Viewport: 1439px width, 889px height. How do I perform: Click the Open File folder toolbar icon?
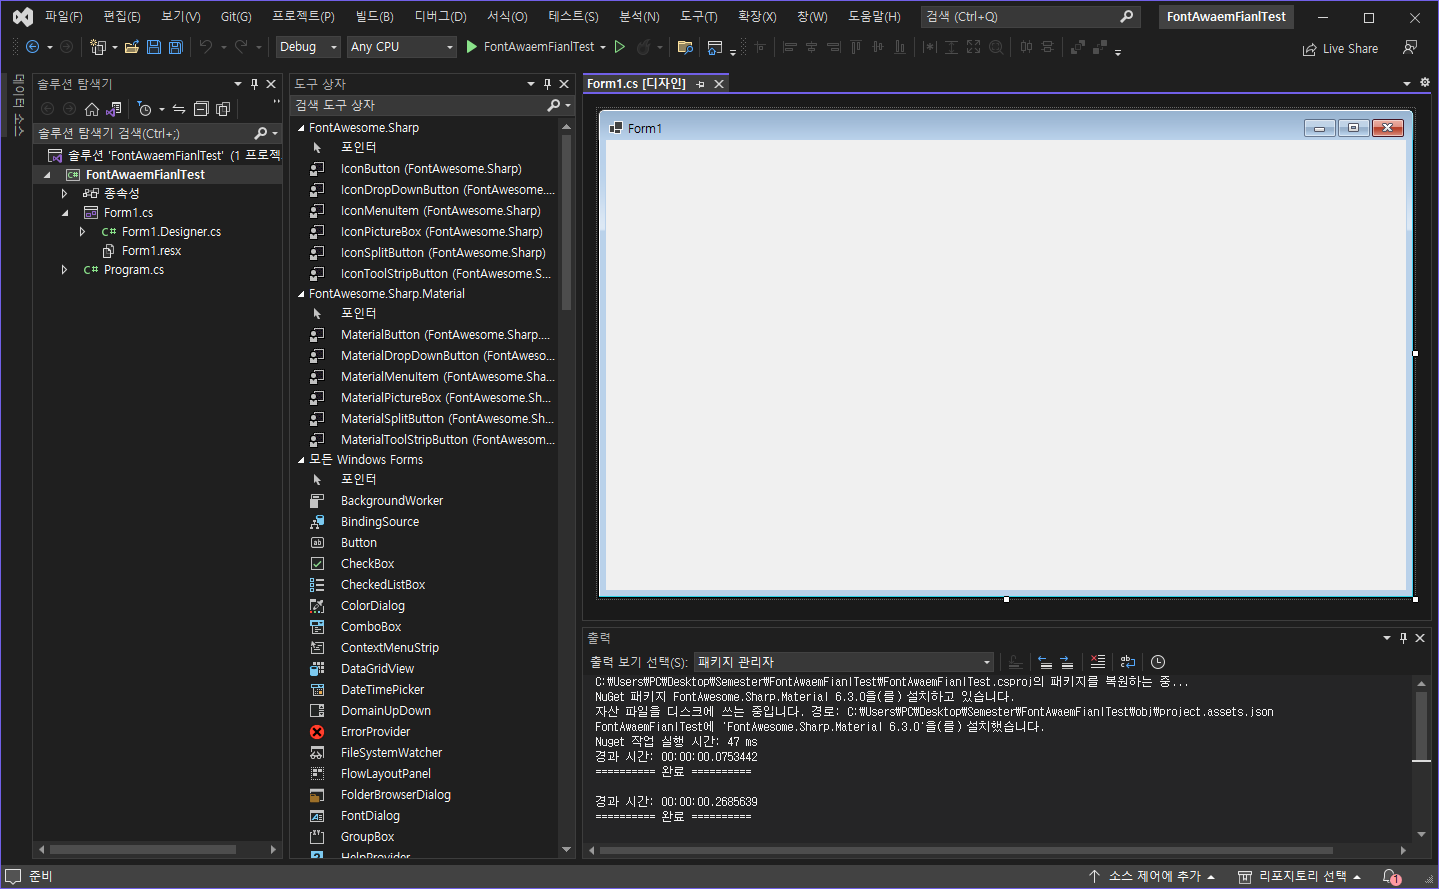[131, 47]
